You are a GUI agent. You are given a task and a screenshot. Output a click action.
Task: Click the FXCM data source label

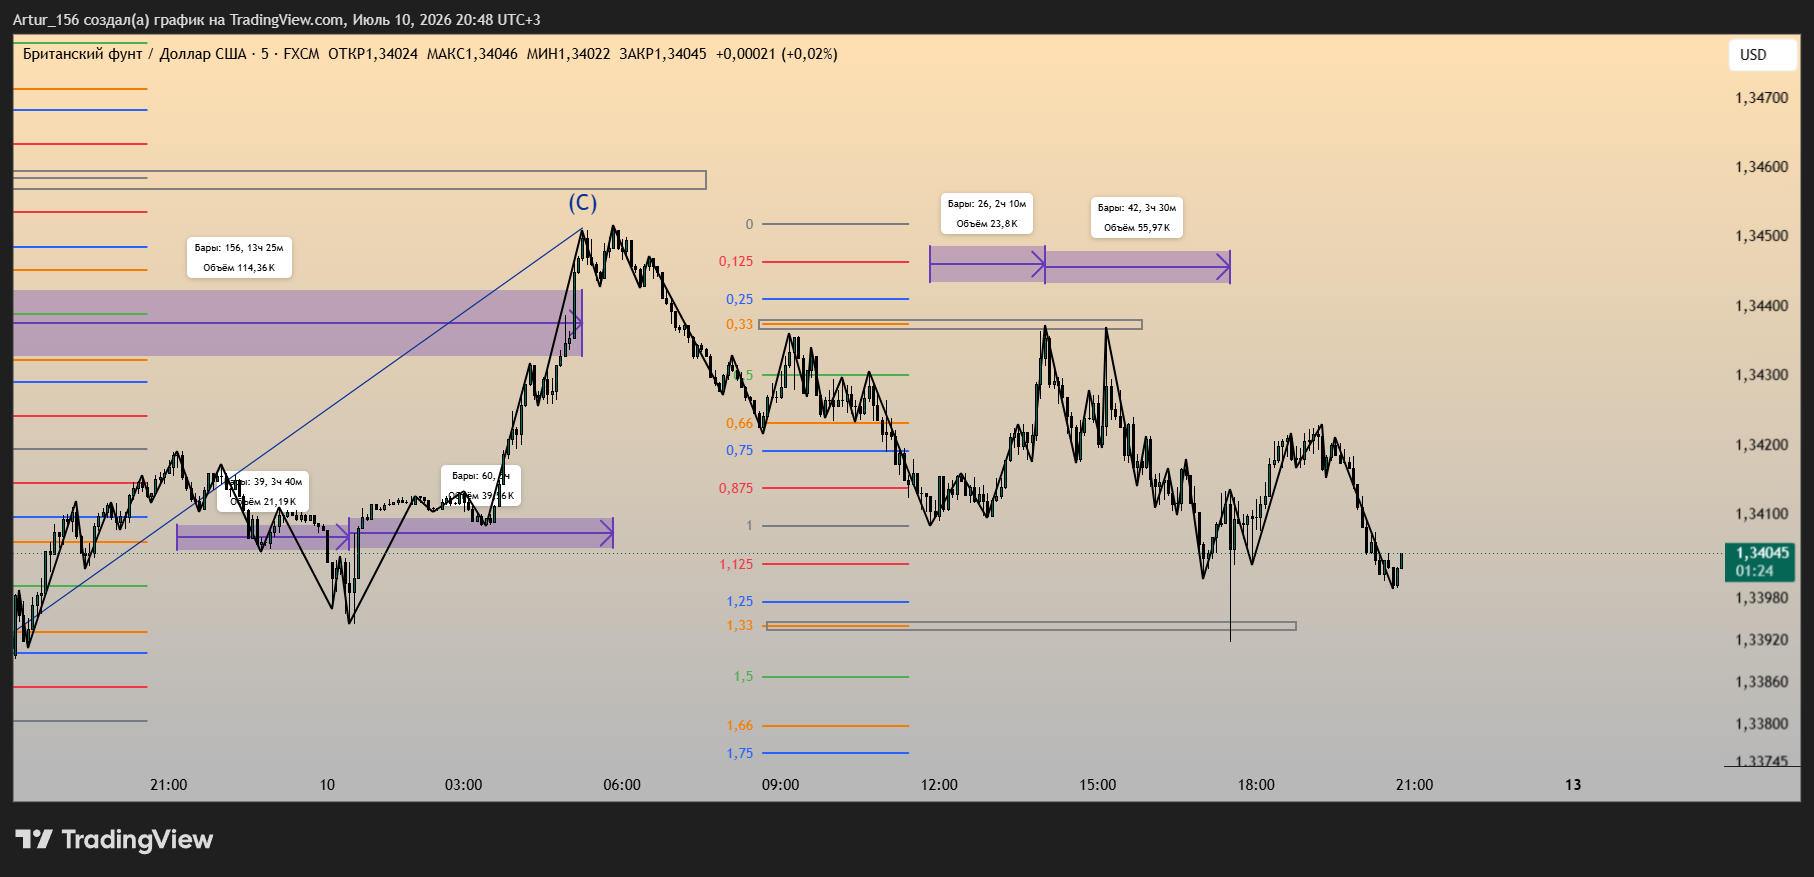coord(301,54)
